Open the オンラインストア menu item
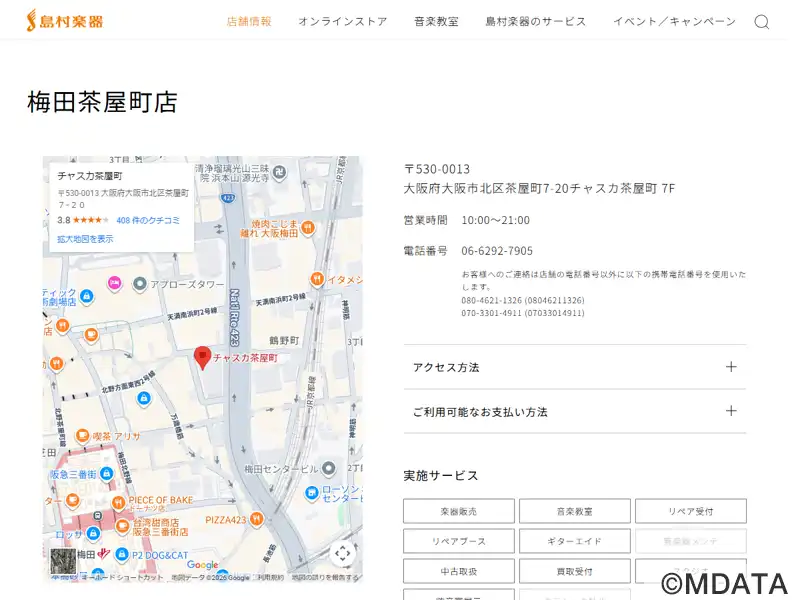800x600 pixels. (342, 22)
